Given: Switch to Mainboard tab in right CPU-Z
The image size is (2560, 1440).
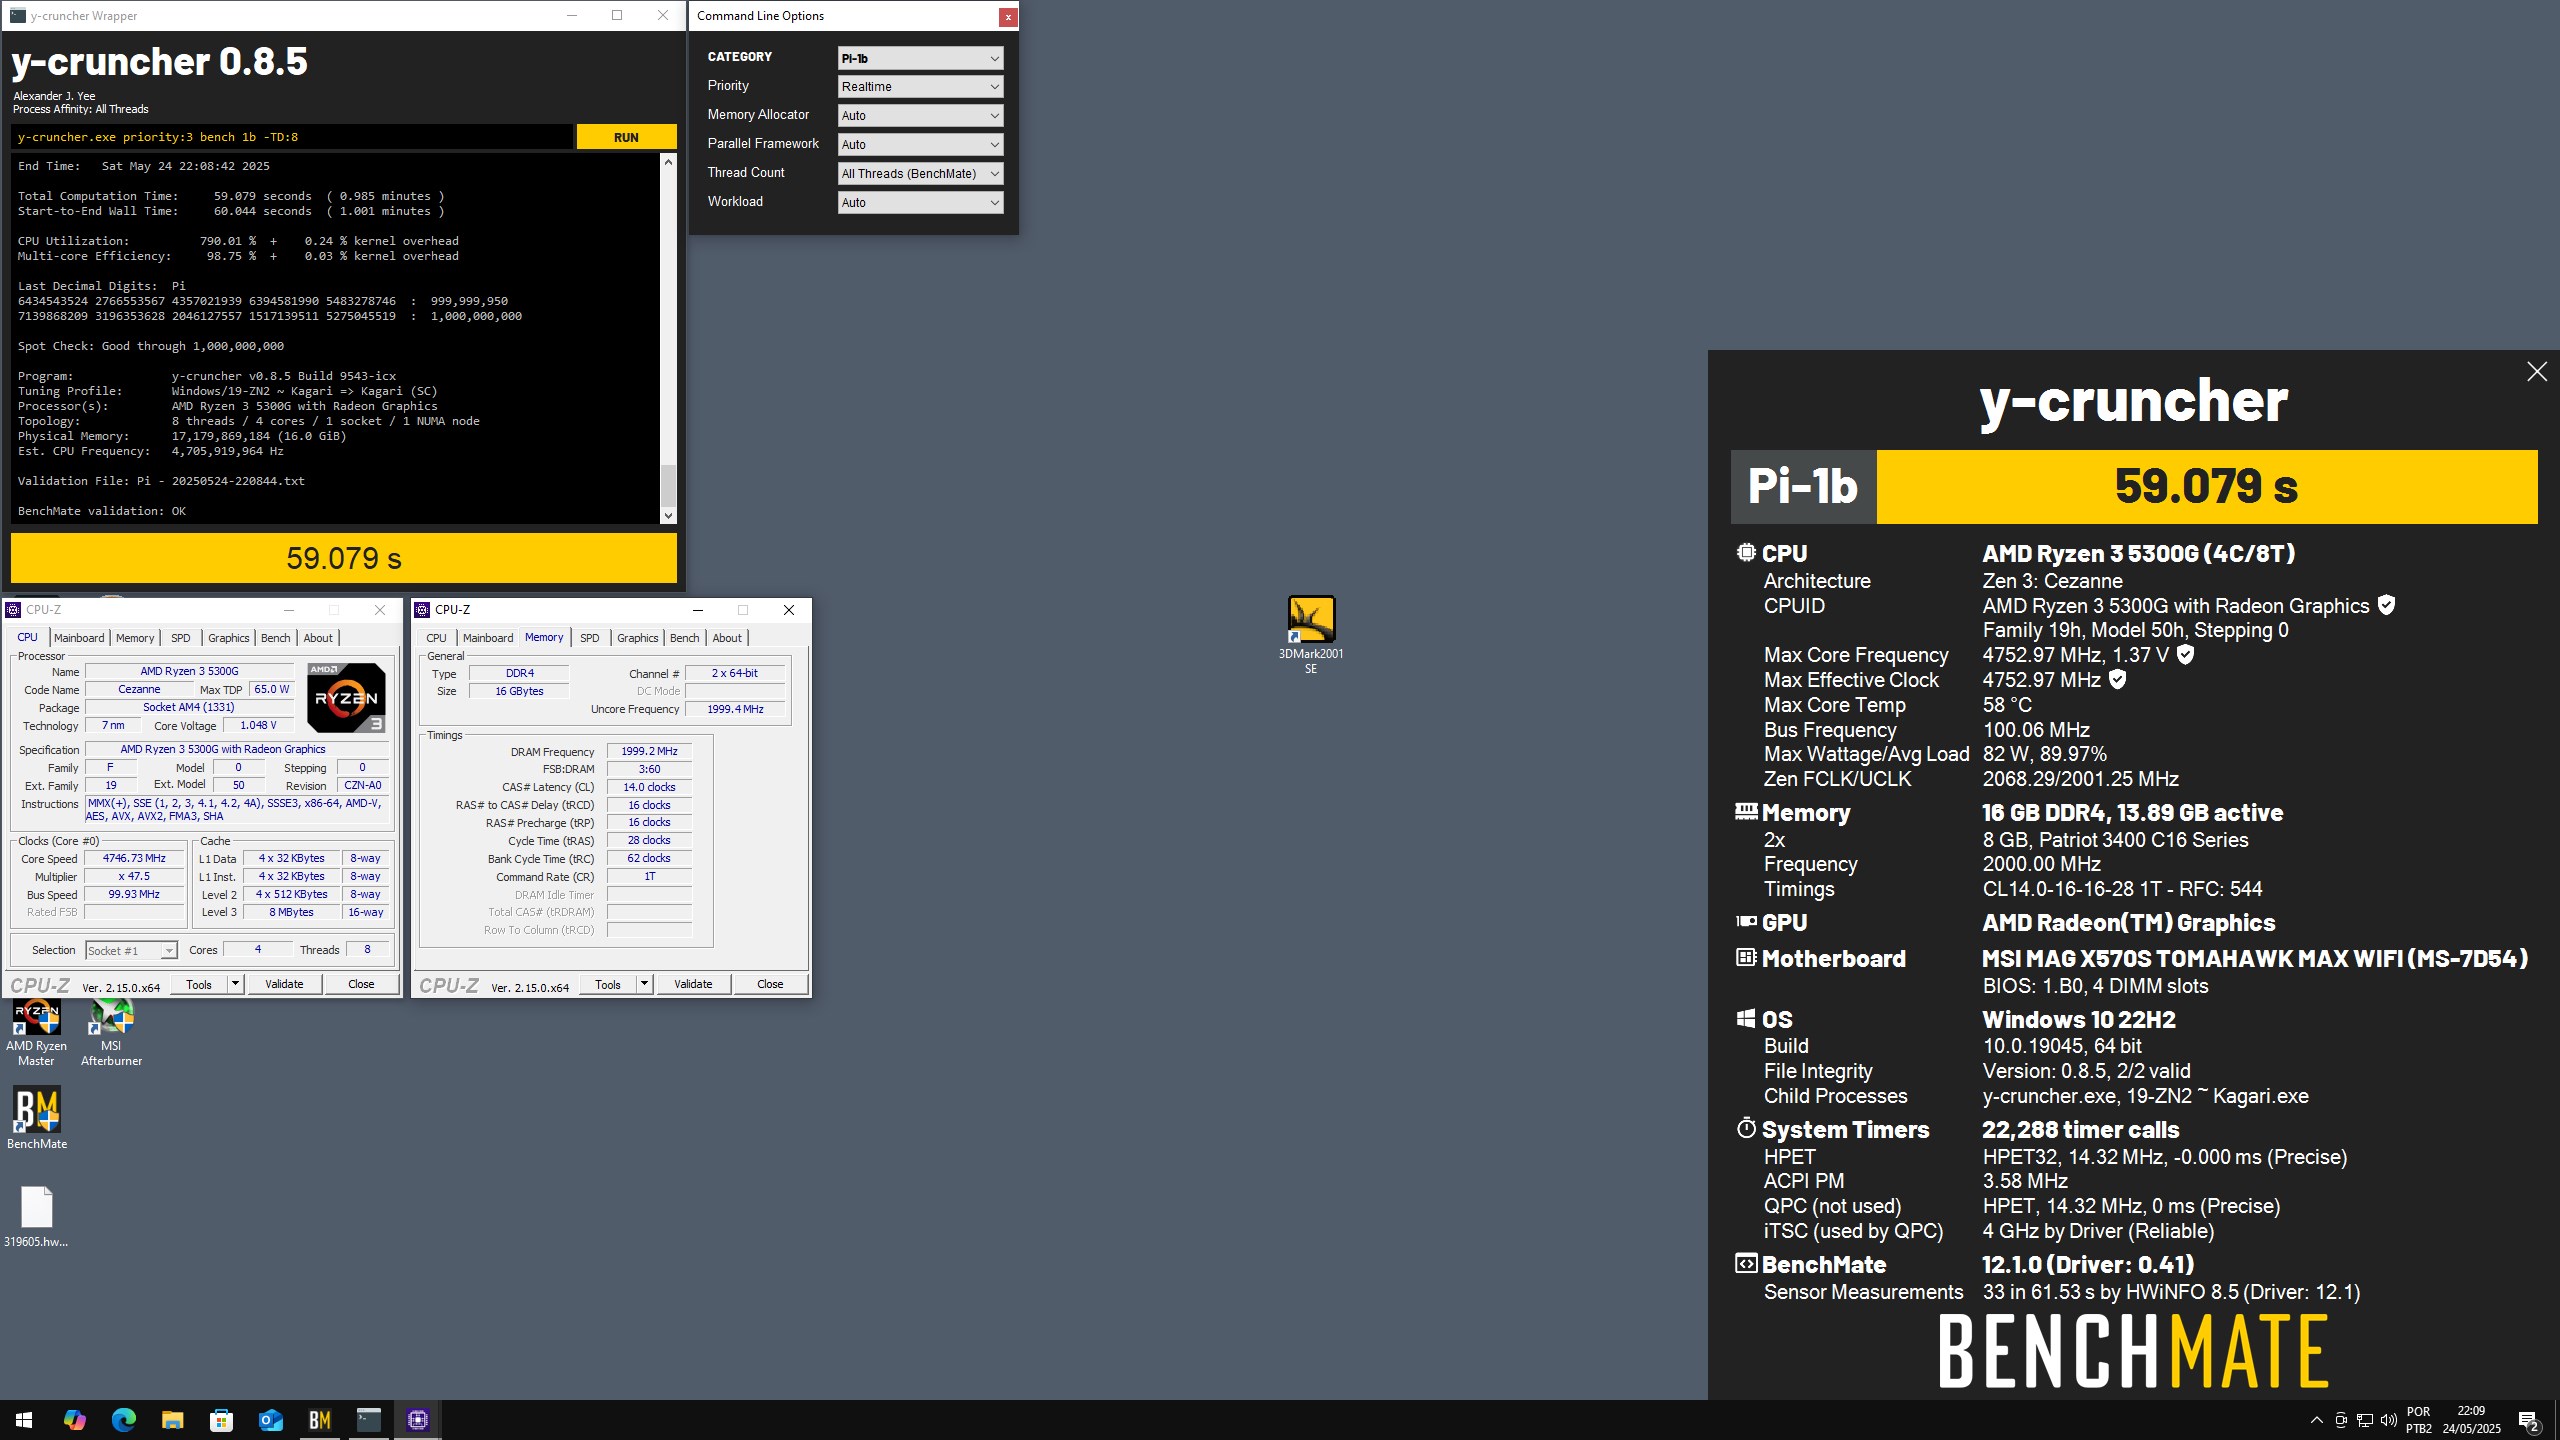Looking at the screenshot, I should 488,638.
